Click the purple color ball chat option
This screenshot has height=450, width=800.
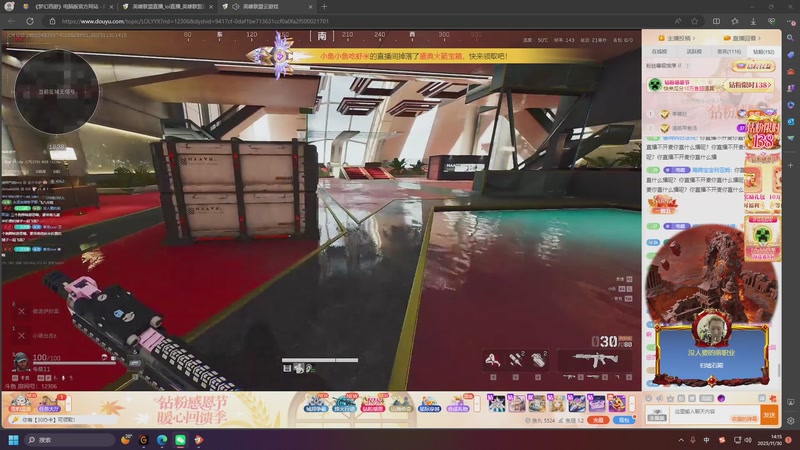(721, 398)
